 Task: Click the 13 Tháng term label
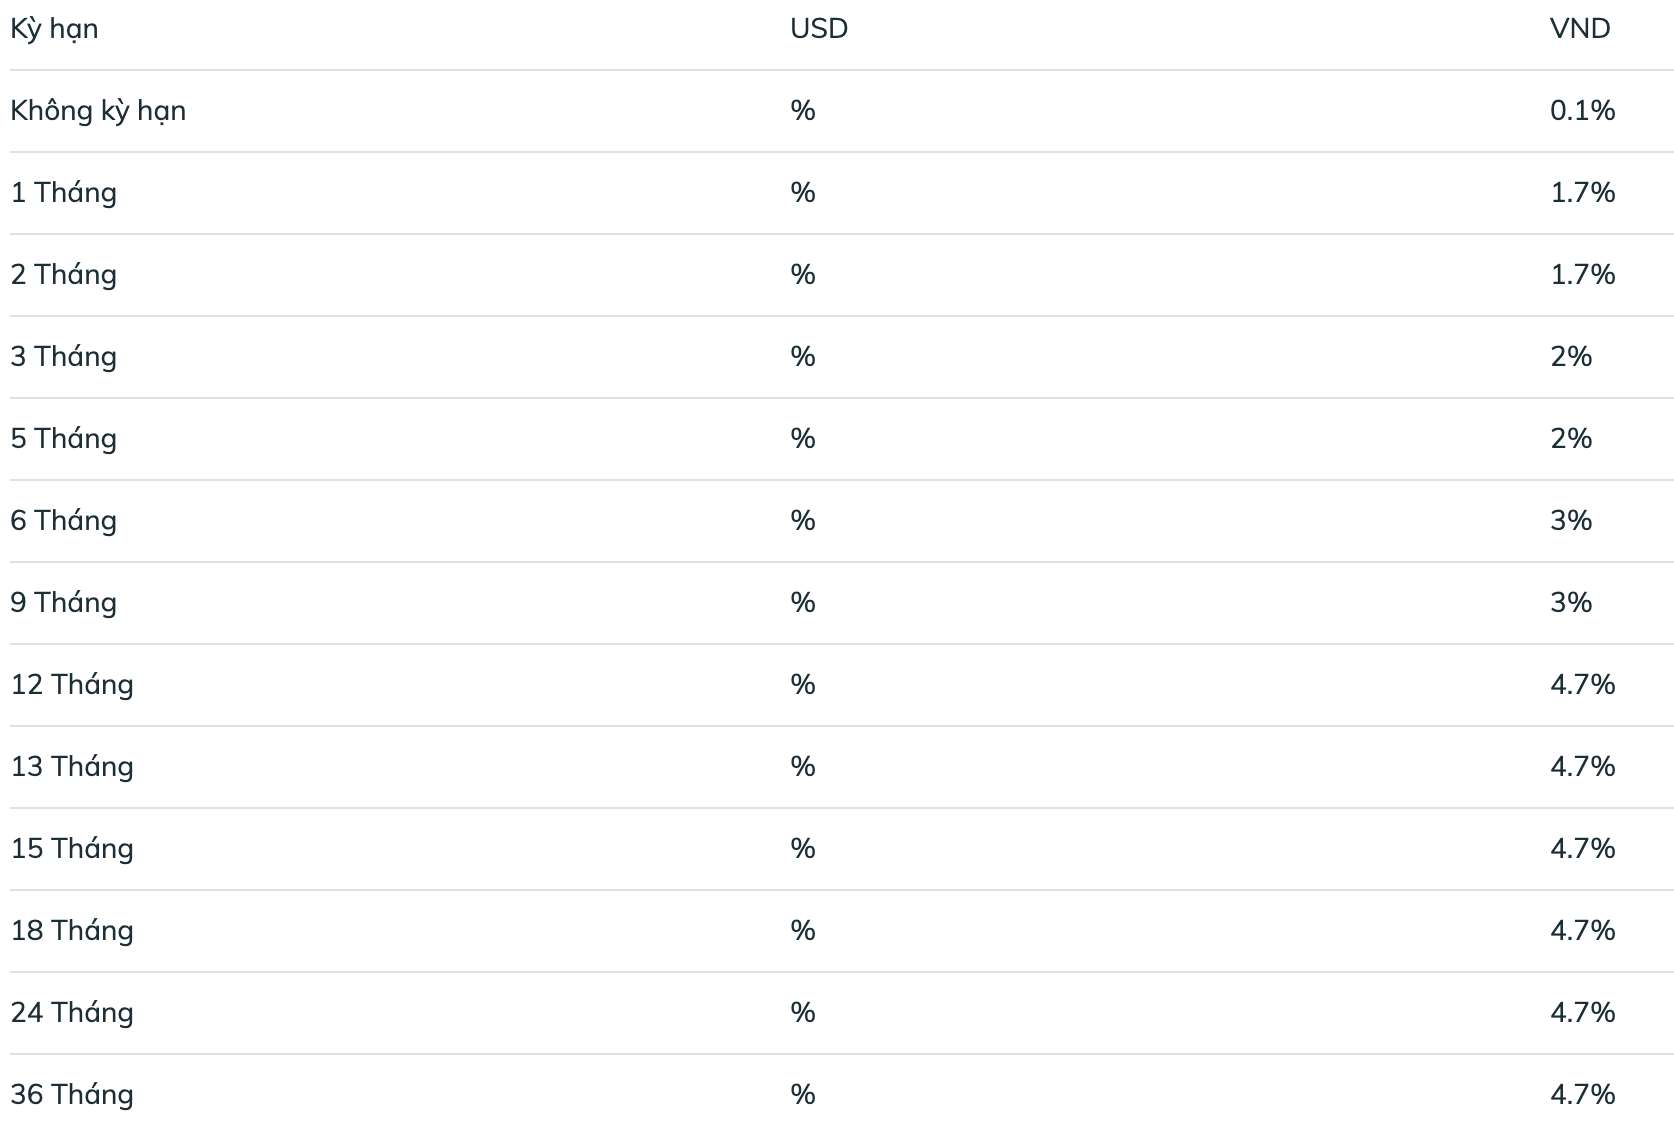pos(72,767)
